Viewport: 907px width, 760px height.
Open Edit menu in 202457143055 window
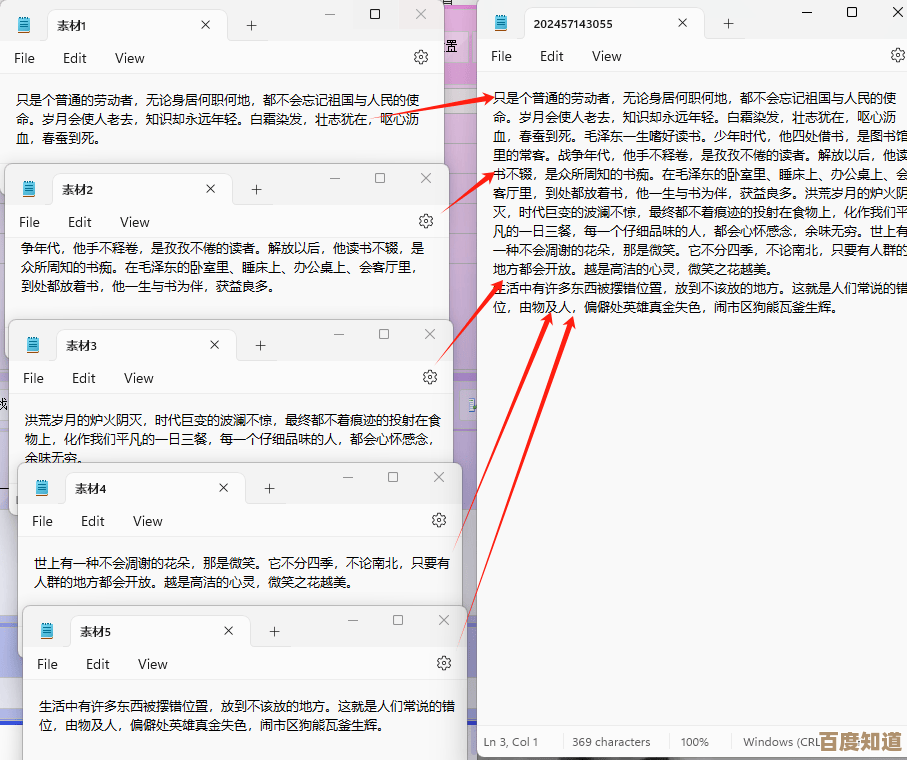[552, 56]
